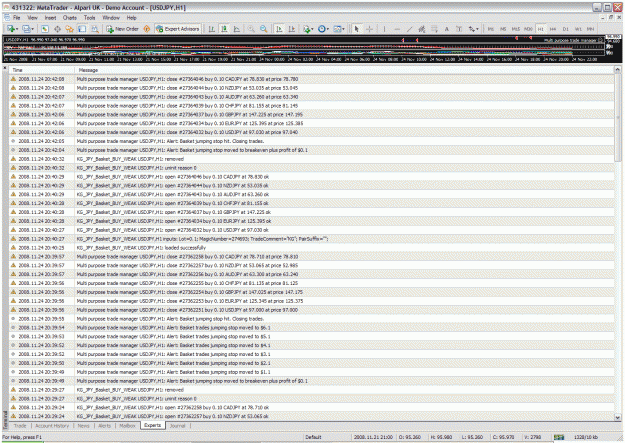The height and width of the screenshot is (443, 625).
Task: Select the Equidistant Channel tool
Action: pyautogui.click(x=422, y=29)
